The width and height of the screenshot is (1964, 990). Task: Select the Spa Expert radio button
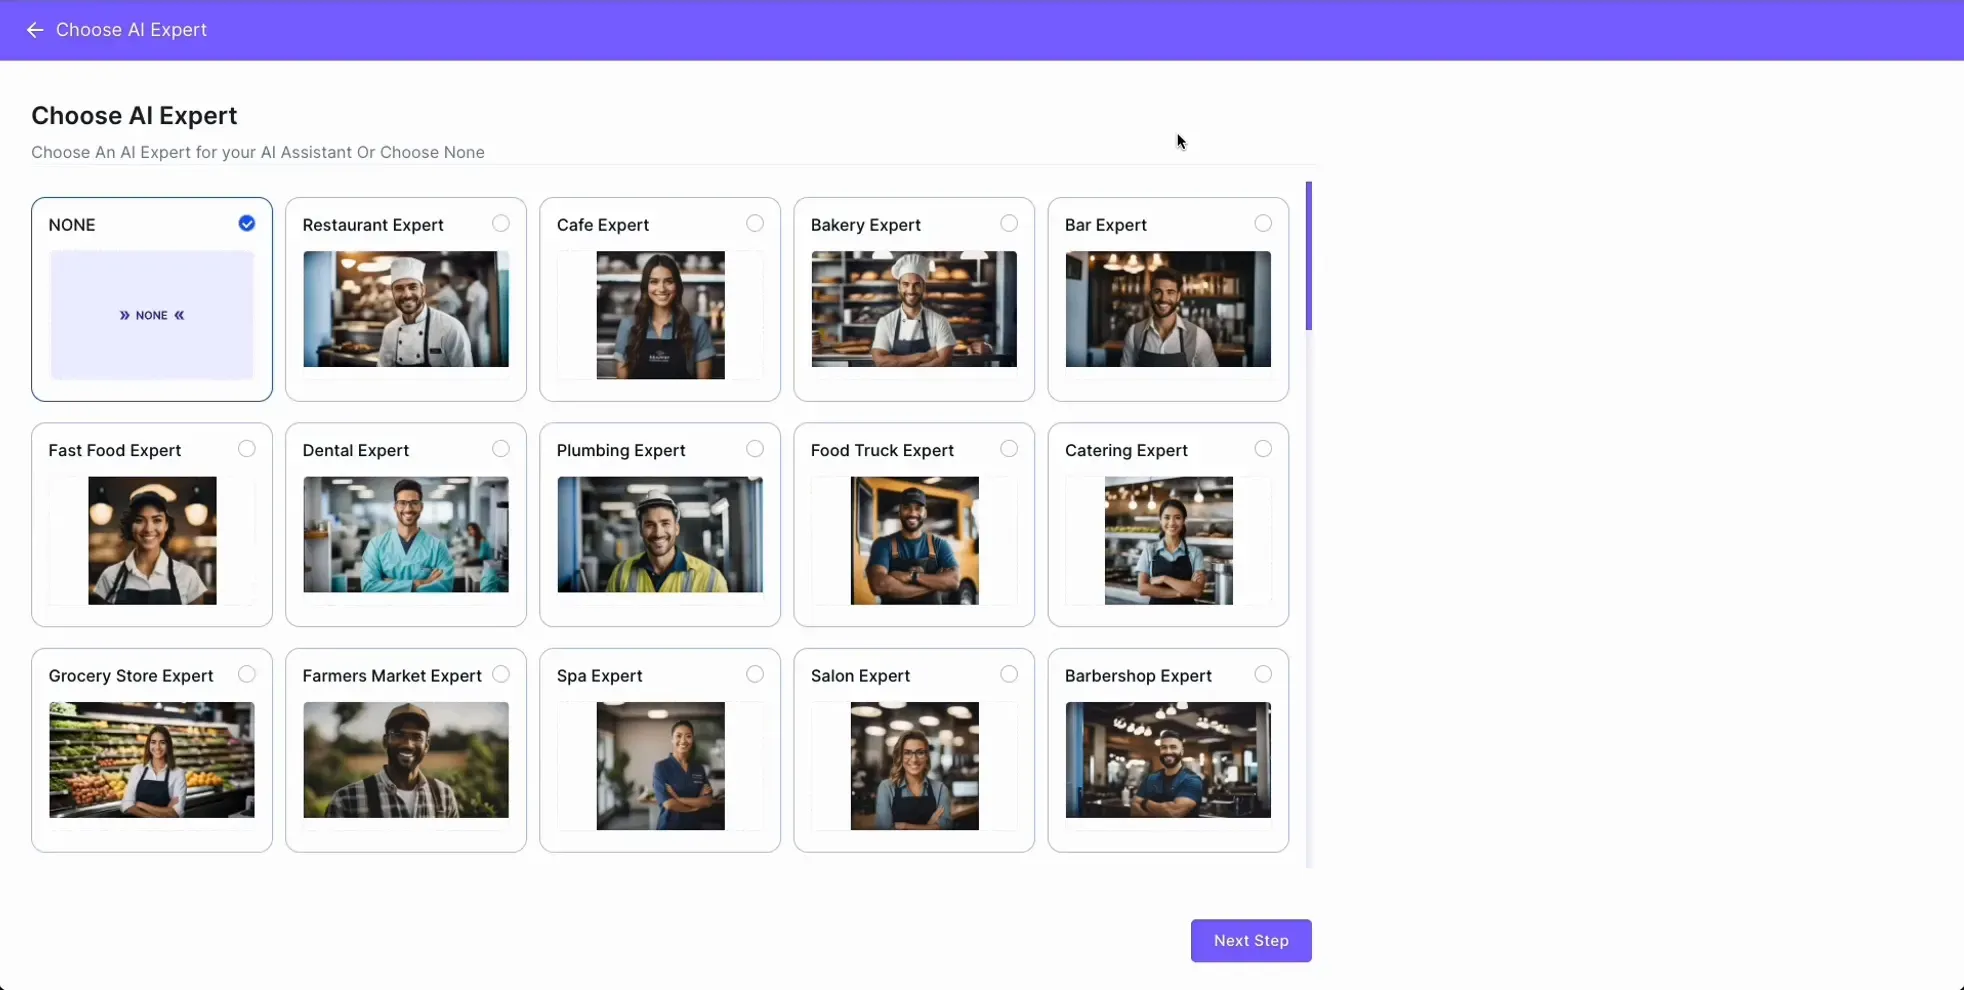coord(755,674)
